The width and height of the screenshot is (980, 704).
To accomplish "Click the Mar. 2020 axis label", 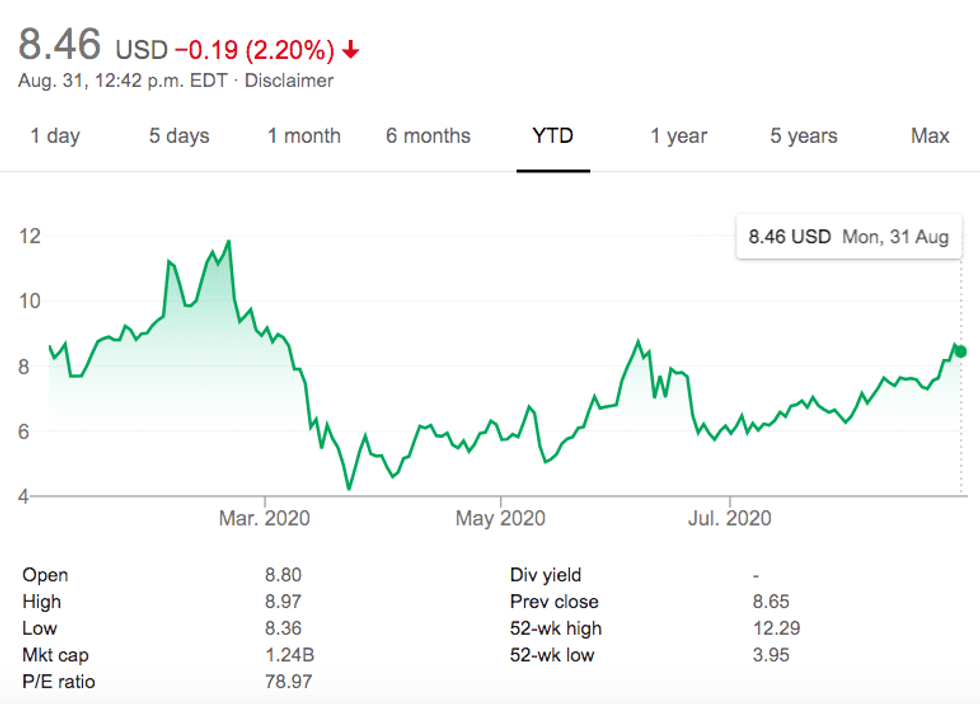I will tap(266, 518).
